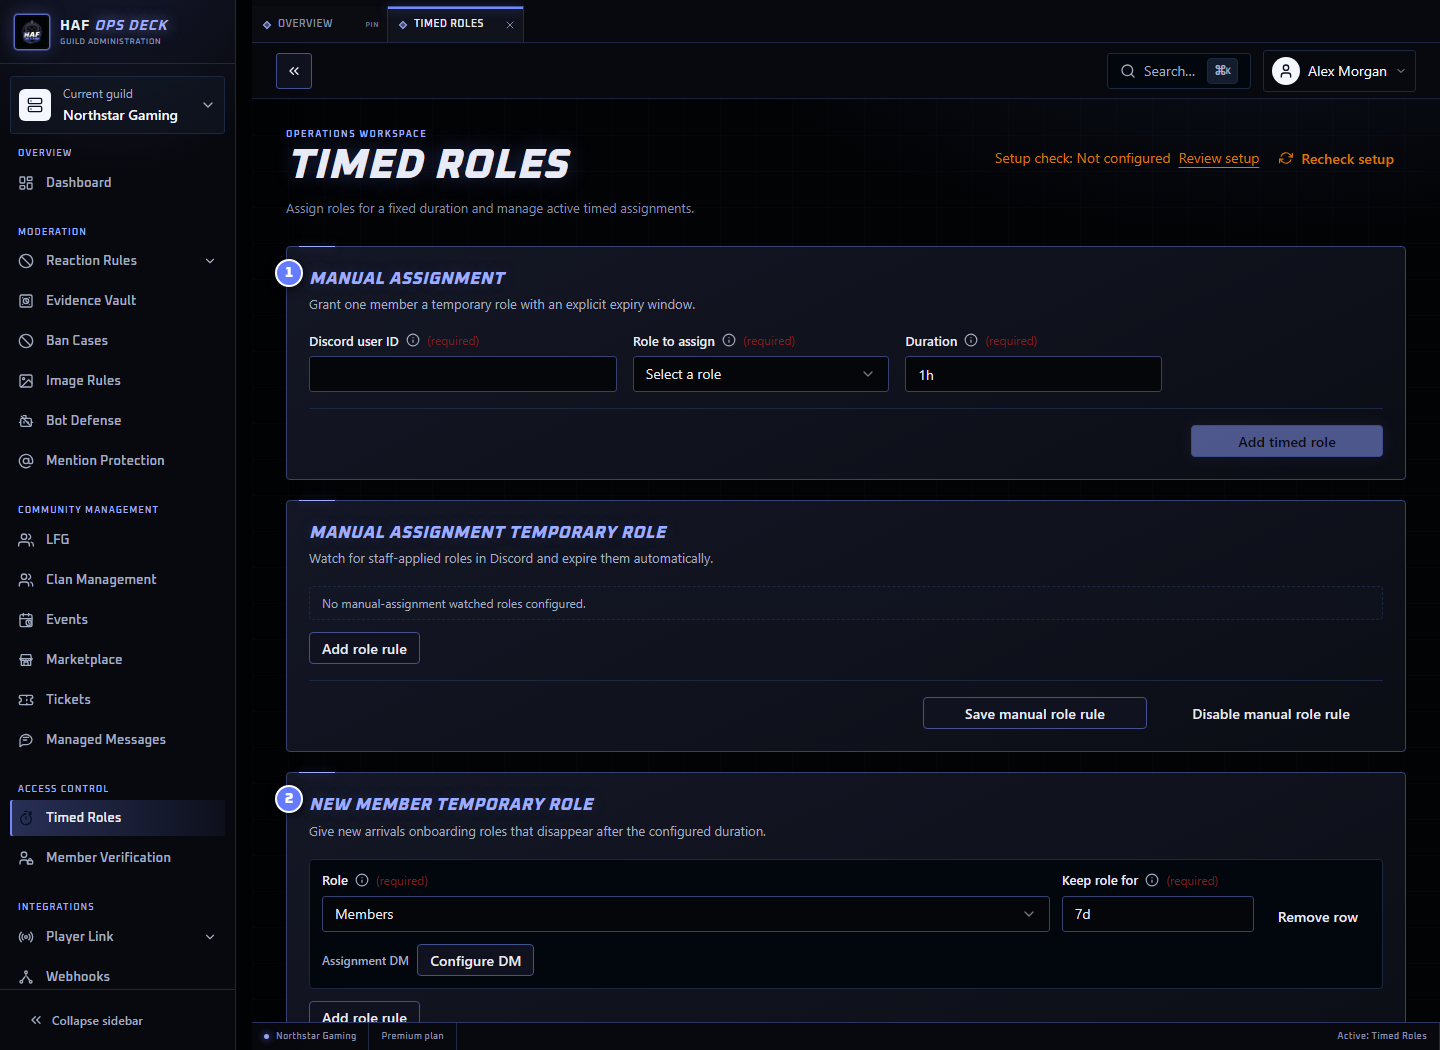The image size is (1440, 1050).
Task: Focus the Keep role for field
Action: [x=1157, y=914]
